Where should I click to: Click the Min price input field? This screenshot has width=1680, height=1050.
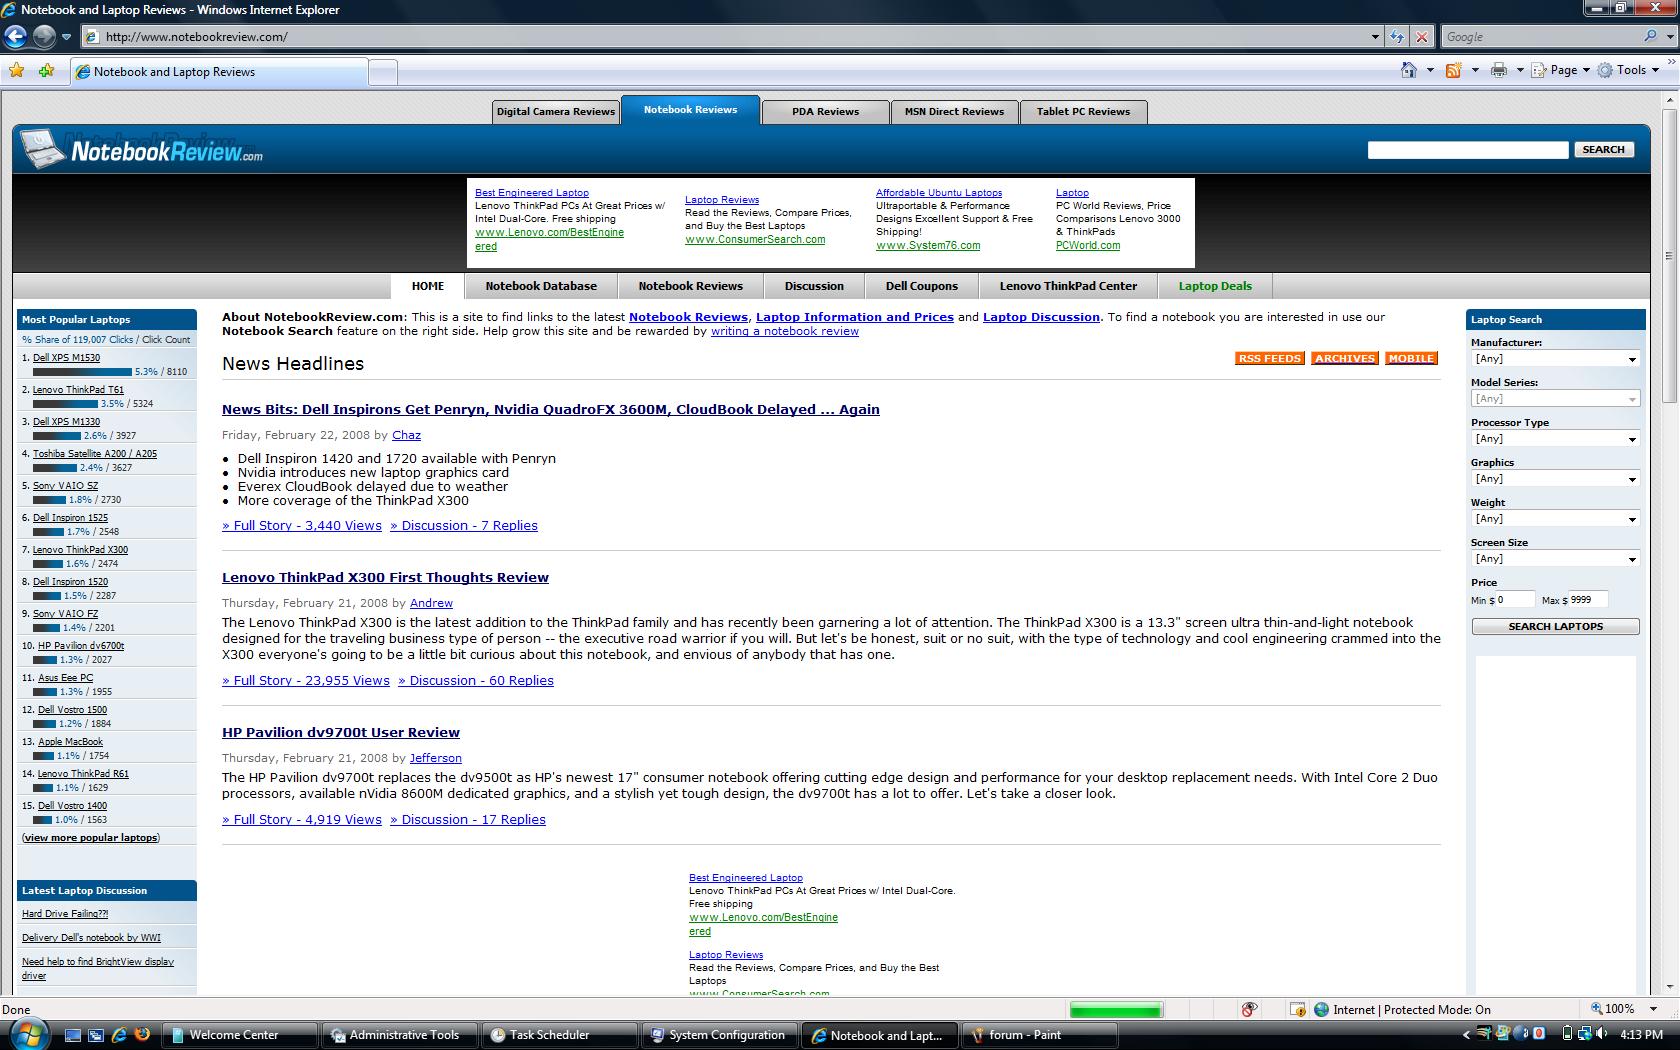pos(1514,600)
